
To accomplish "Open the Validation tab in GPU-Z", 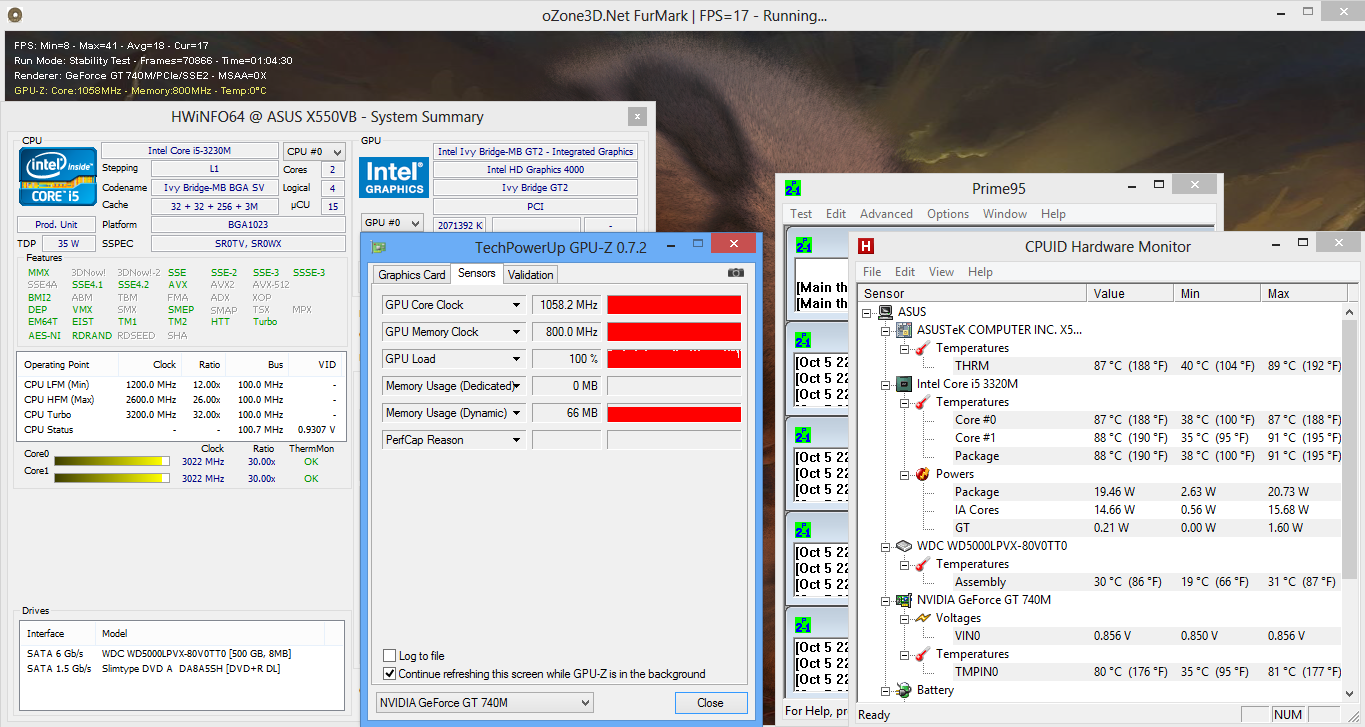I will pos(530,275).
